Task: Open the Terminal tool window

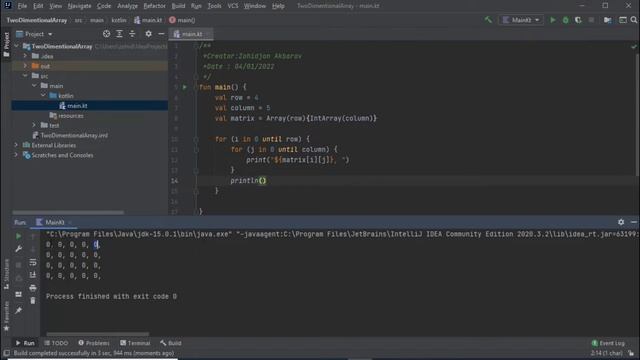Action: (135, 343)
